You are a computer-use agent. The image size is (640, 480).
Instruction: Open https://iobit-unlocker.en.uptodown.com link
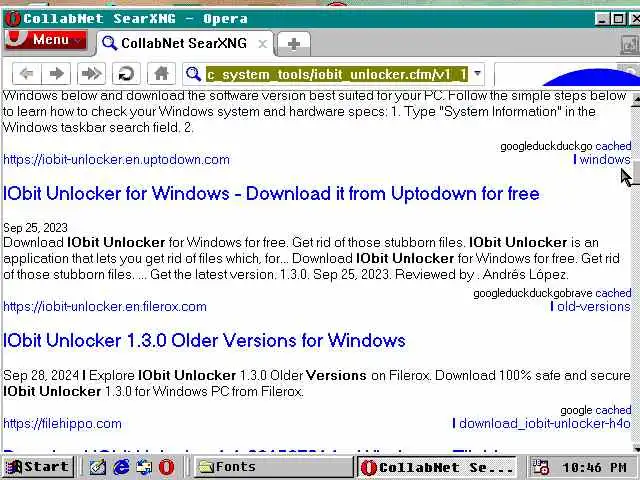116,160
